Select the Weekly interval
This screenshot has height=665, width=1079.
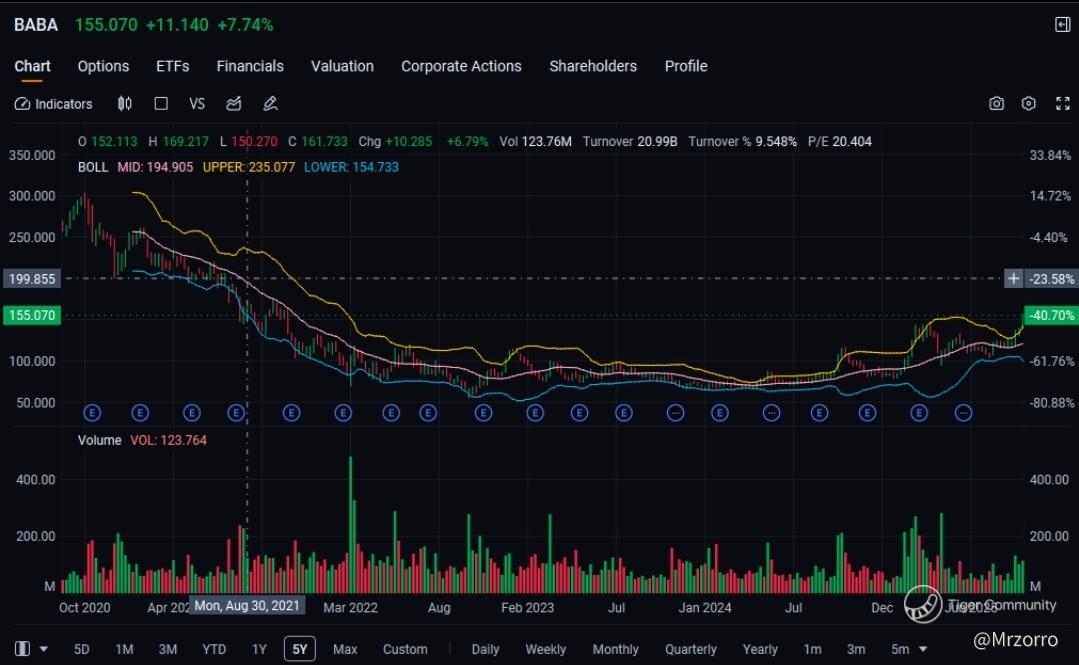(x=545, y=649)
